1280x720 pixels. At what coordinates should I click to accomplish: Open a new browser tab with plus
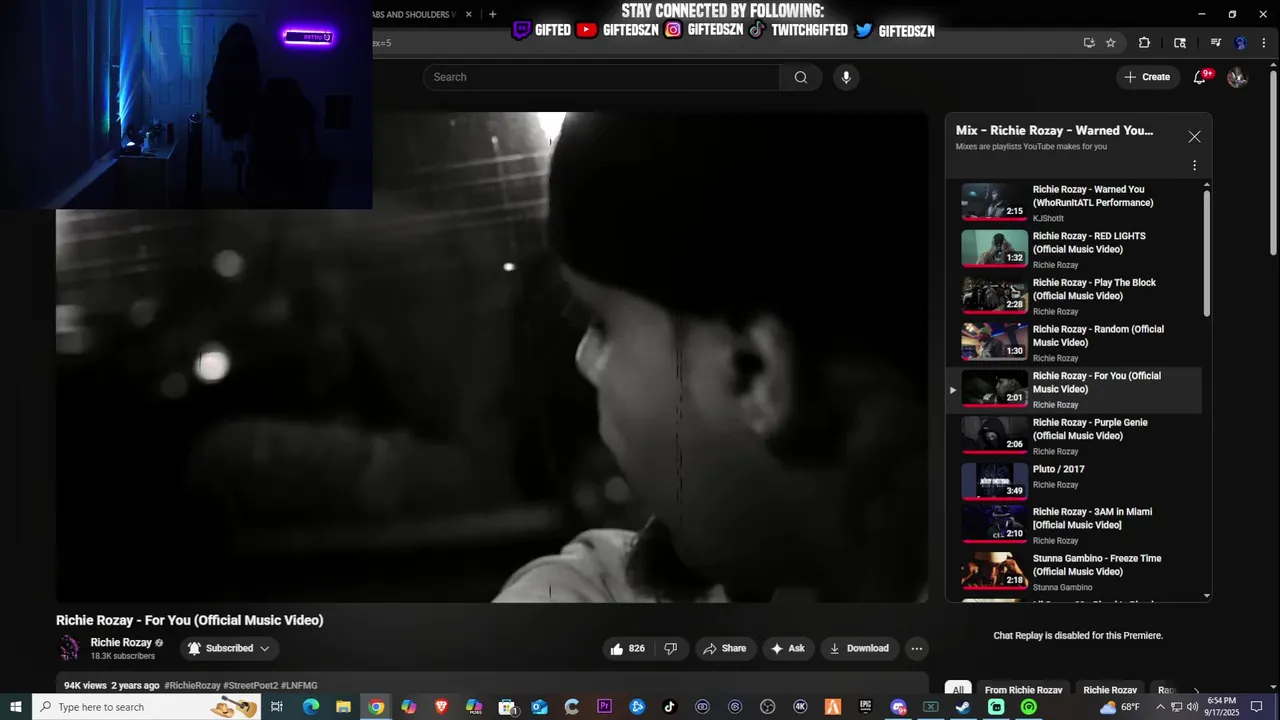click(x=492, y=14)
